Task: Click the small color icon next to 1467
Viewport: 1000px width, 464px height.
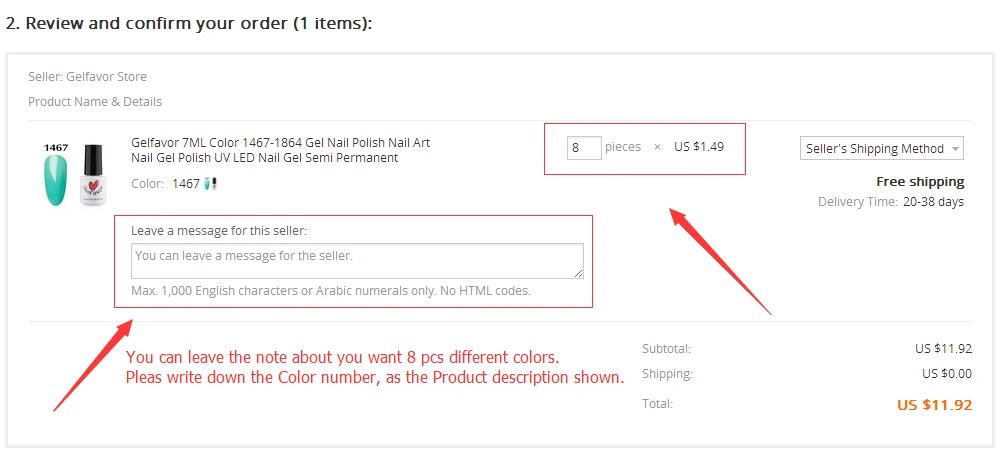Action: tap(211, 184)
